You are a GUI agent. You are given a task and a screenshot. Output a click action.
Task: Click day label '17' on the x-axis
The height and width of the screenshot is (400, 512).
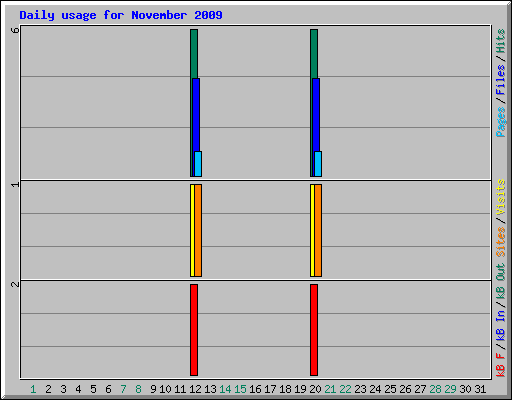click(270, 389)
